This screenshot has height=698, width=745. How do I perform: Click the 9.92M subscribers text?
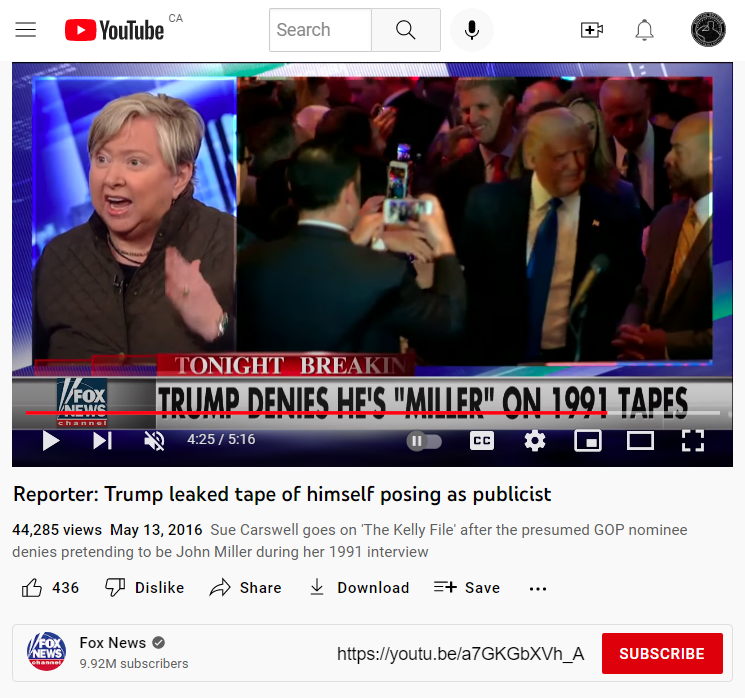pos(134,663)
